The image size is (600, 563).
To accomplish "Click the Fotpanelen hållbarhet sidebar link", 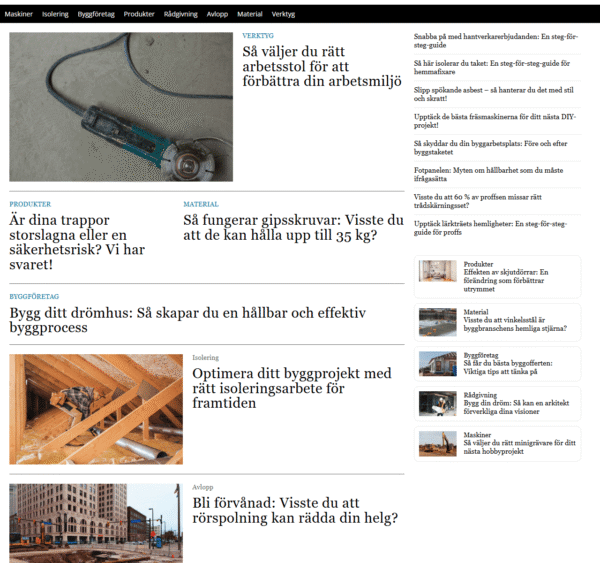I will coord(489,174).
